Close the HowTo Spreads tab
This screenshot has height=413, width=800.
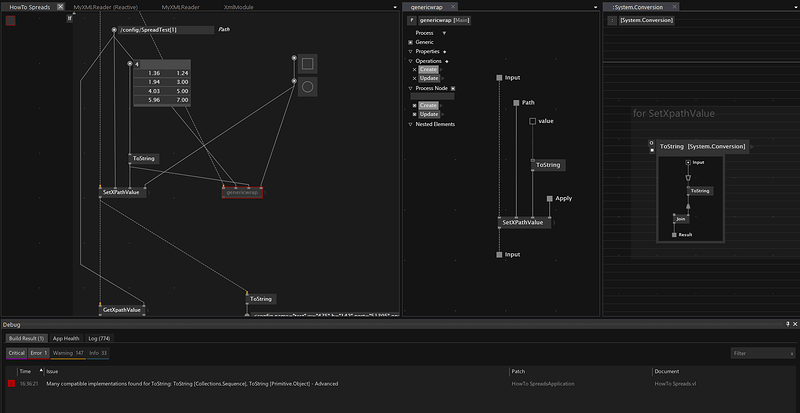[60, 7]
